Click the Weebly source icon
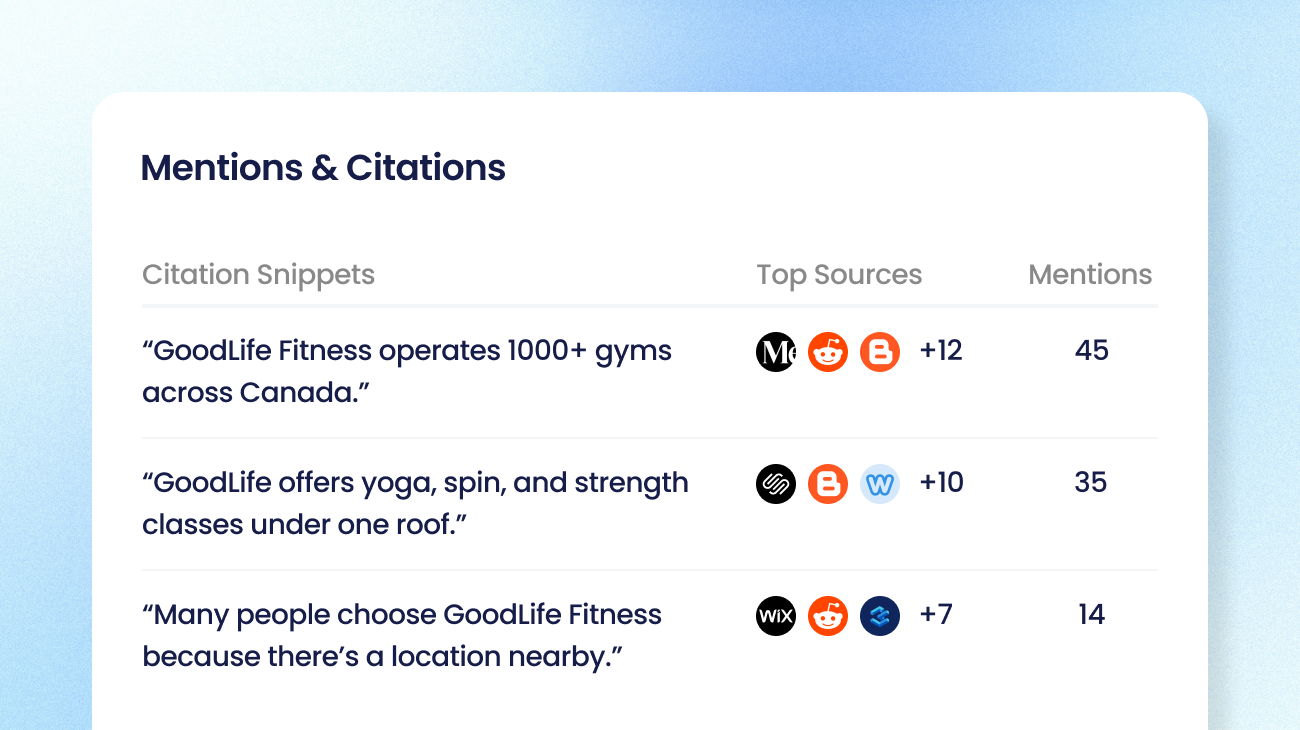The height and width of the screenshot is (730, 1300). (x=880, y=484)
